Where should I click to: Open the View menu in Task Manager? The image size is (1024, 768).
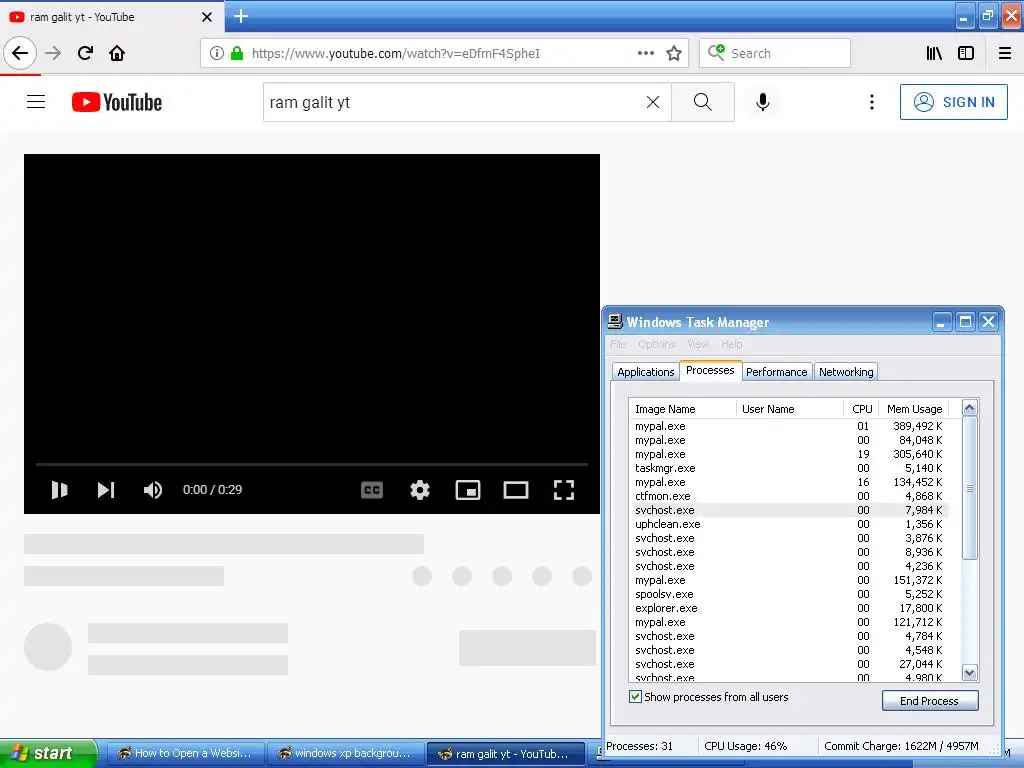[697, 344]
